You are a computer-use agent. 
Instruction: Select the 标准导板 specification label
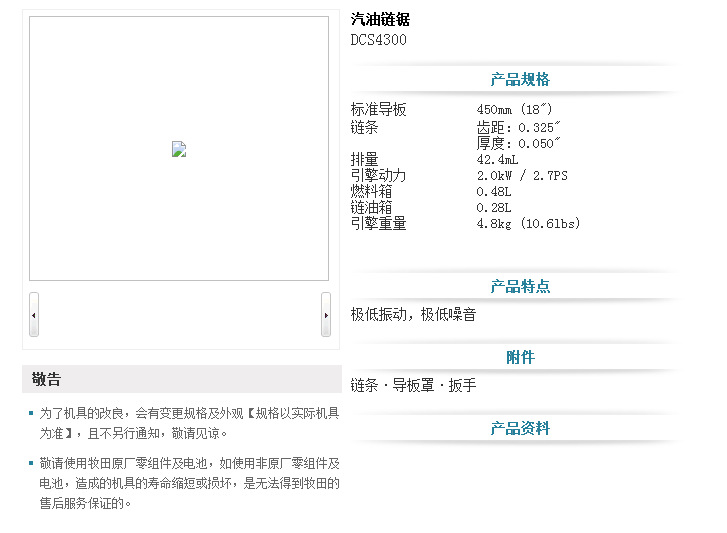pyautogui.click(x=378, y=110)
